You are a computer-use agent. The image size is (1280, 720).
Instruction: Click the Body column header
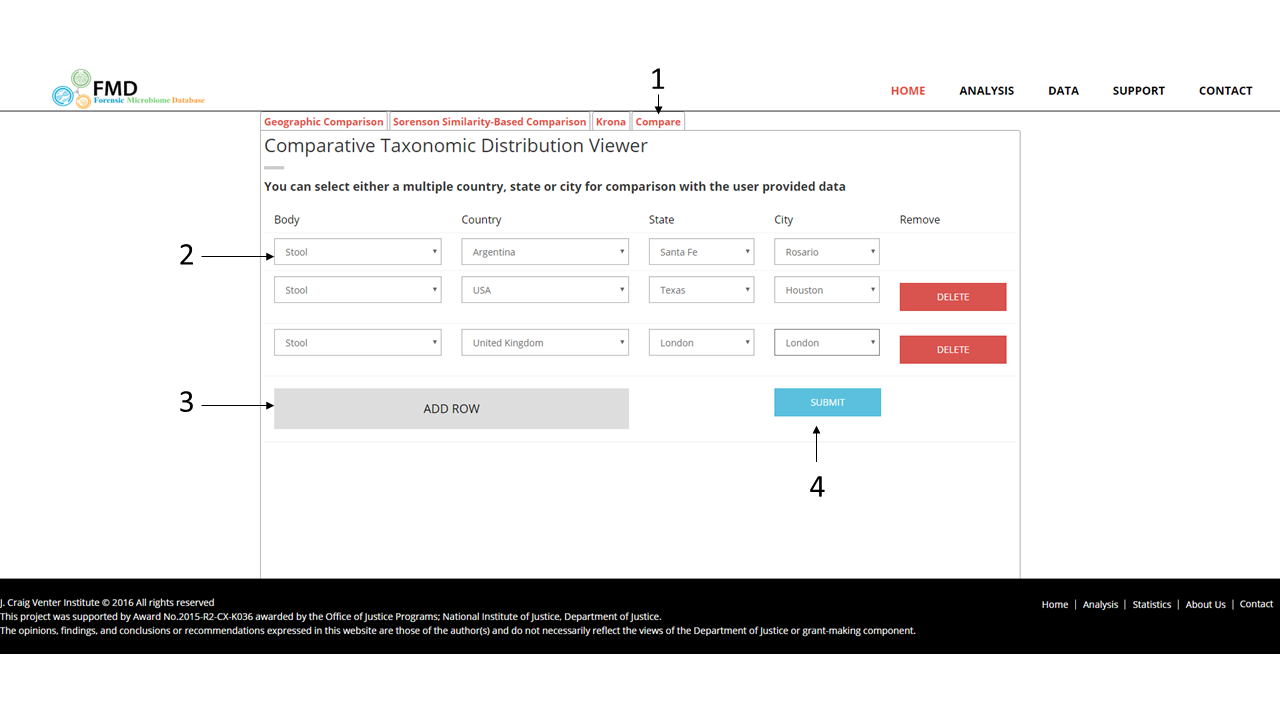pyautogui.click(x=287, y=220)
